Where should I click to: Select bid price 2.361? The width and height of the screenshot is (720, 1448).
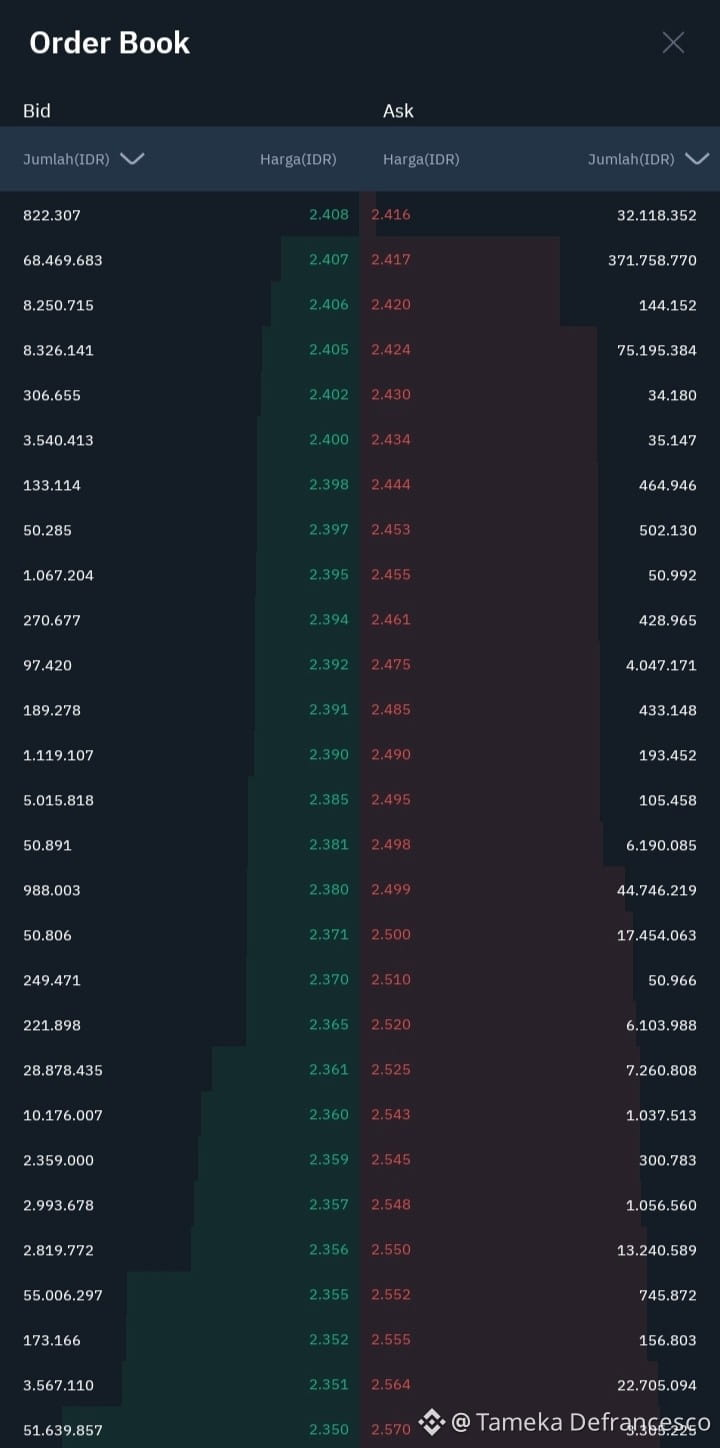(x=329, y=1069)
